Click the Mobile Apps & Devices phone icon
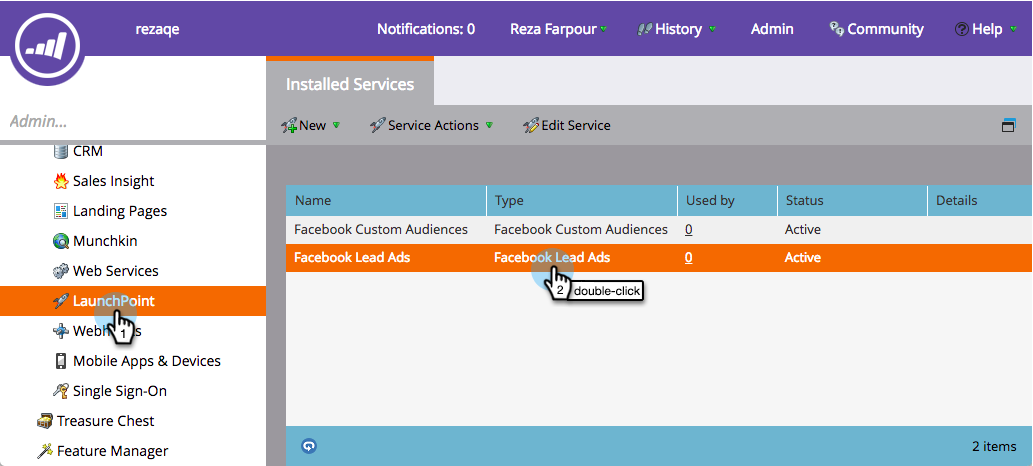The width and height of the screenshot is (1033, 466). point(61,361)
